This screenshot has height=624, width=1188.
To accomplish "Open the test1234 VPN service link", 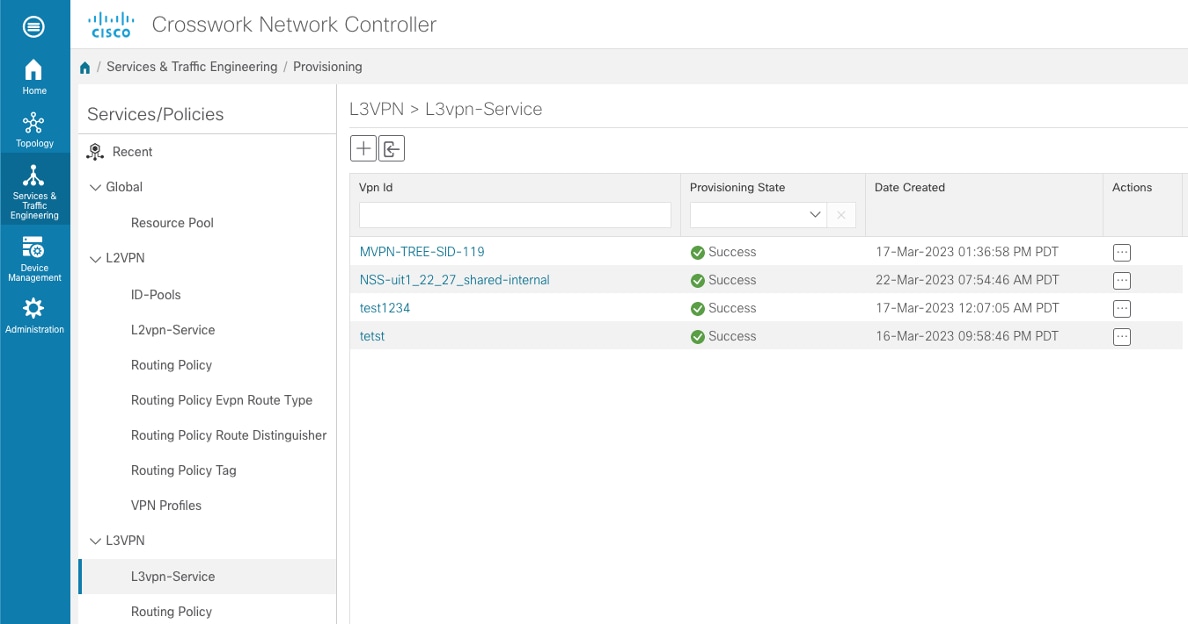I will [x=385, y=308].
